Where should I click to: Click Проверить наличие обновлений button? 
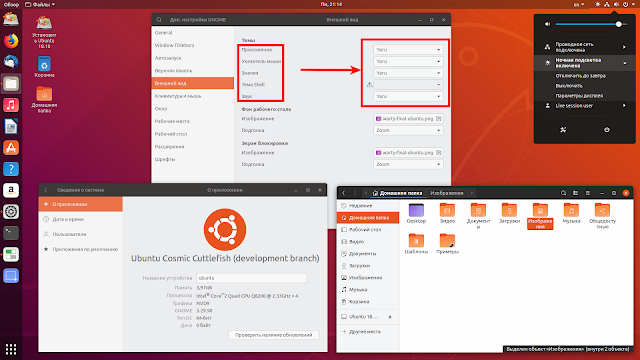(x=273, y=335)
